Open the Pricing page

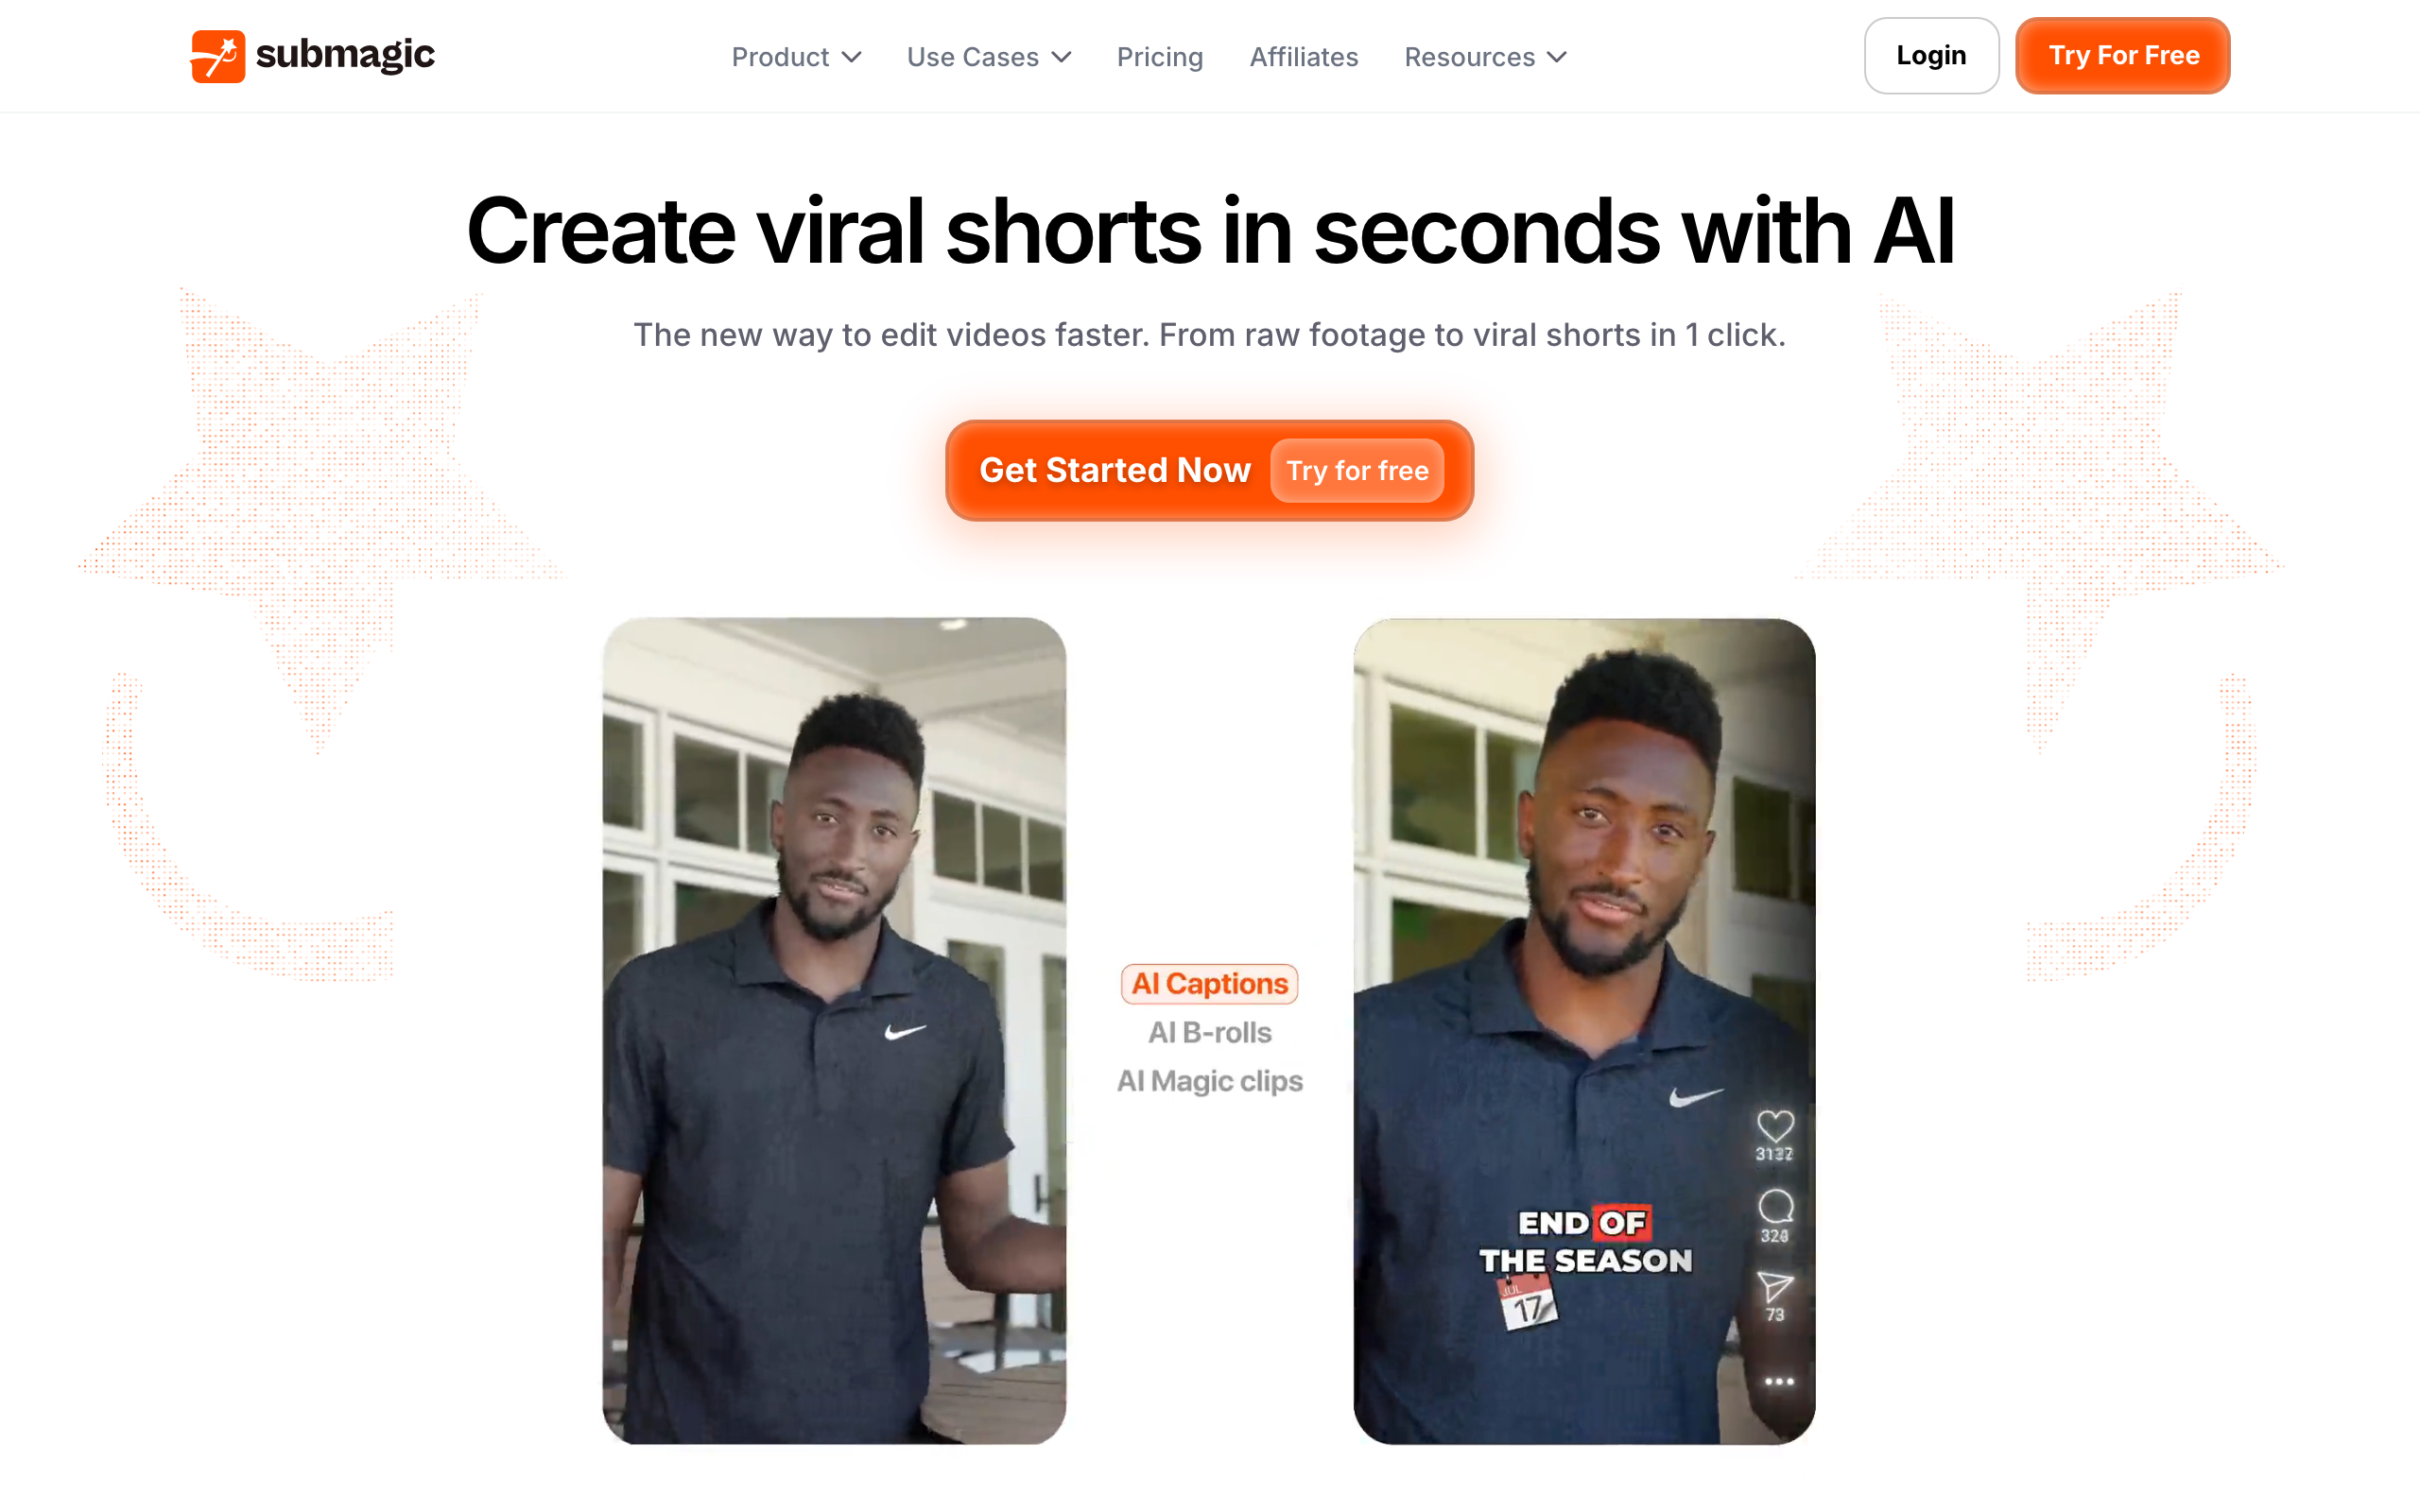1160,57
